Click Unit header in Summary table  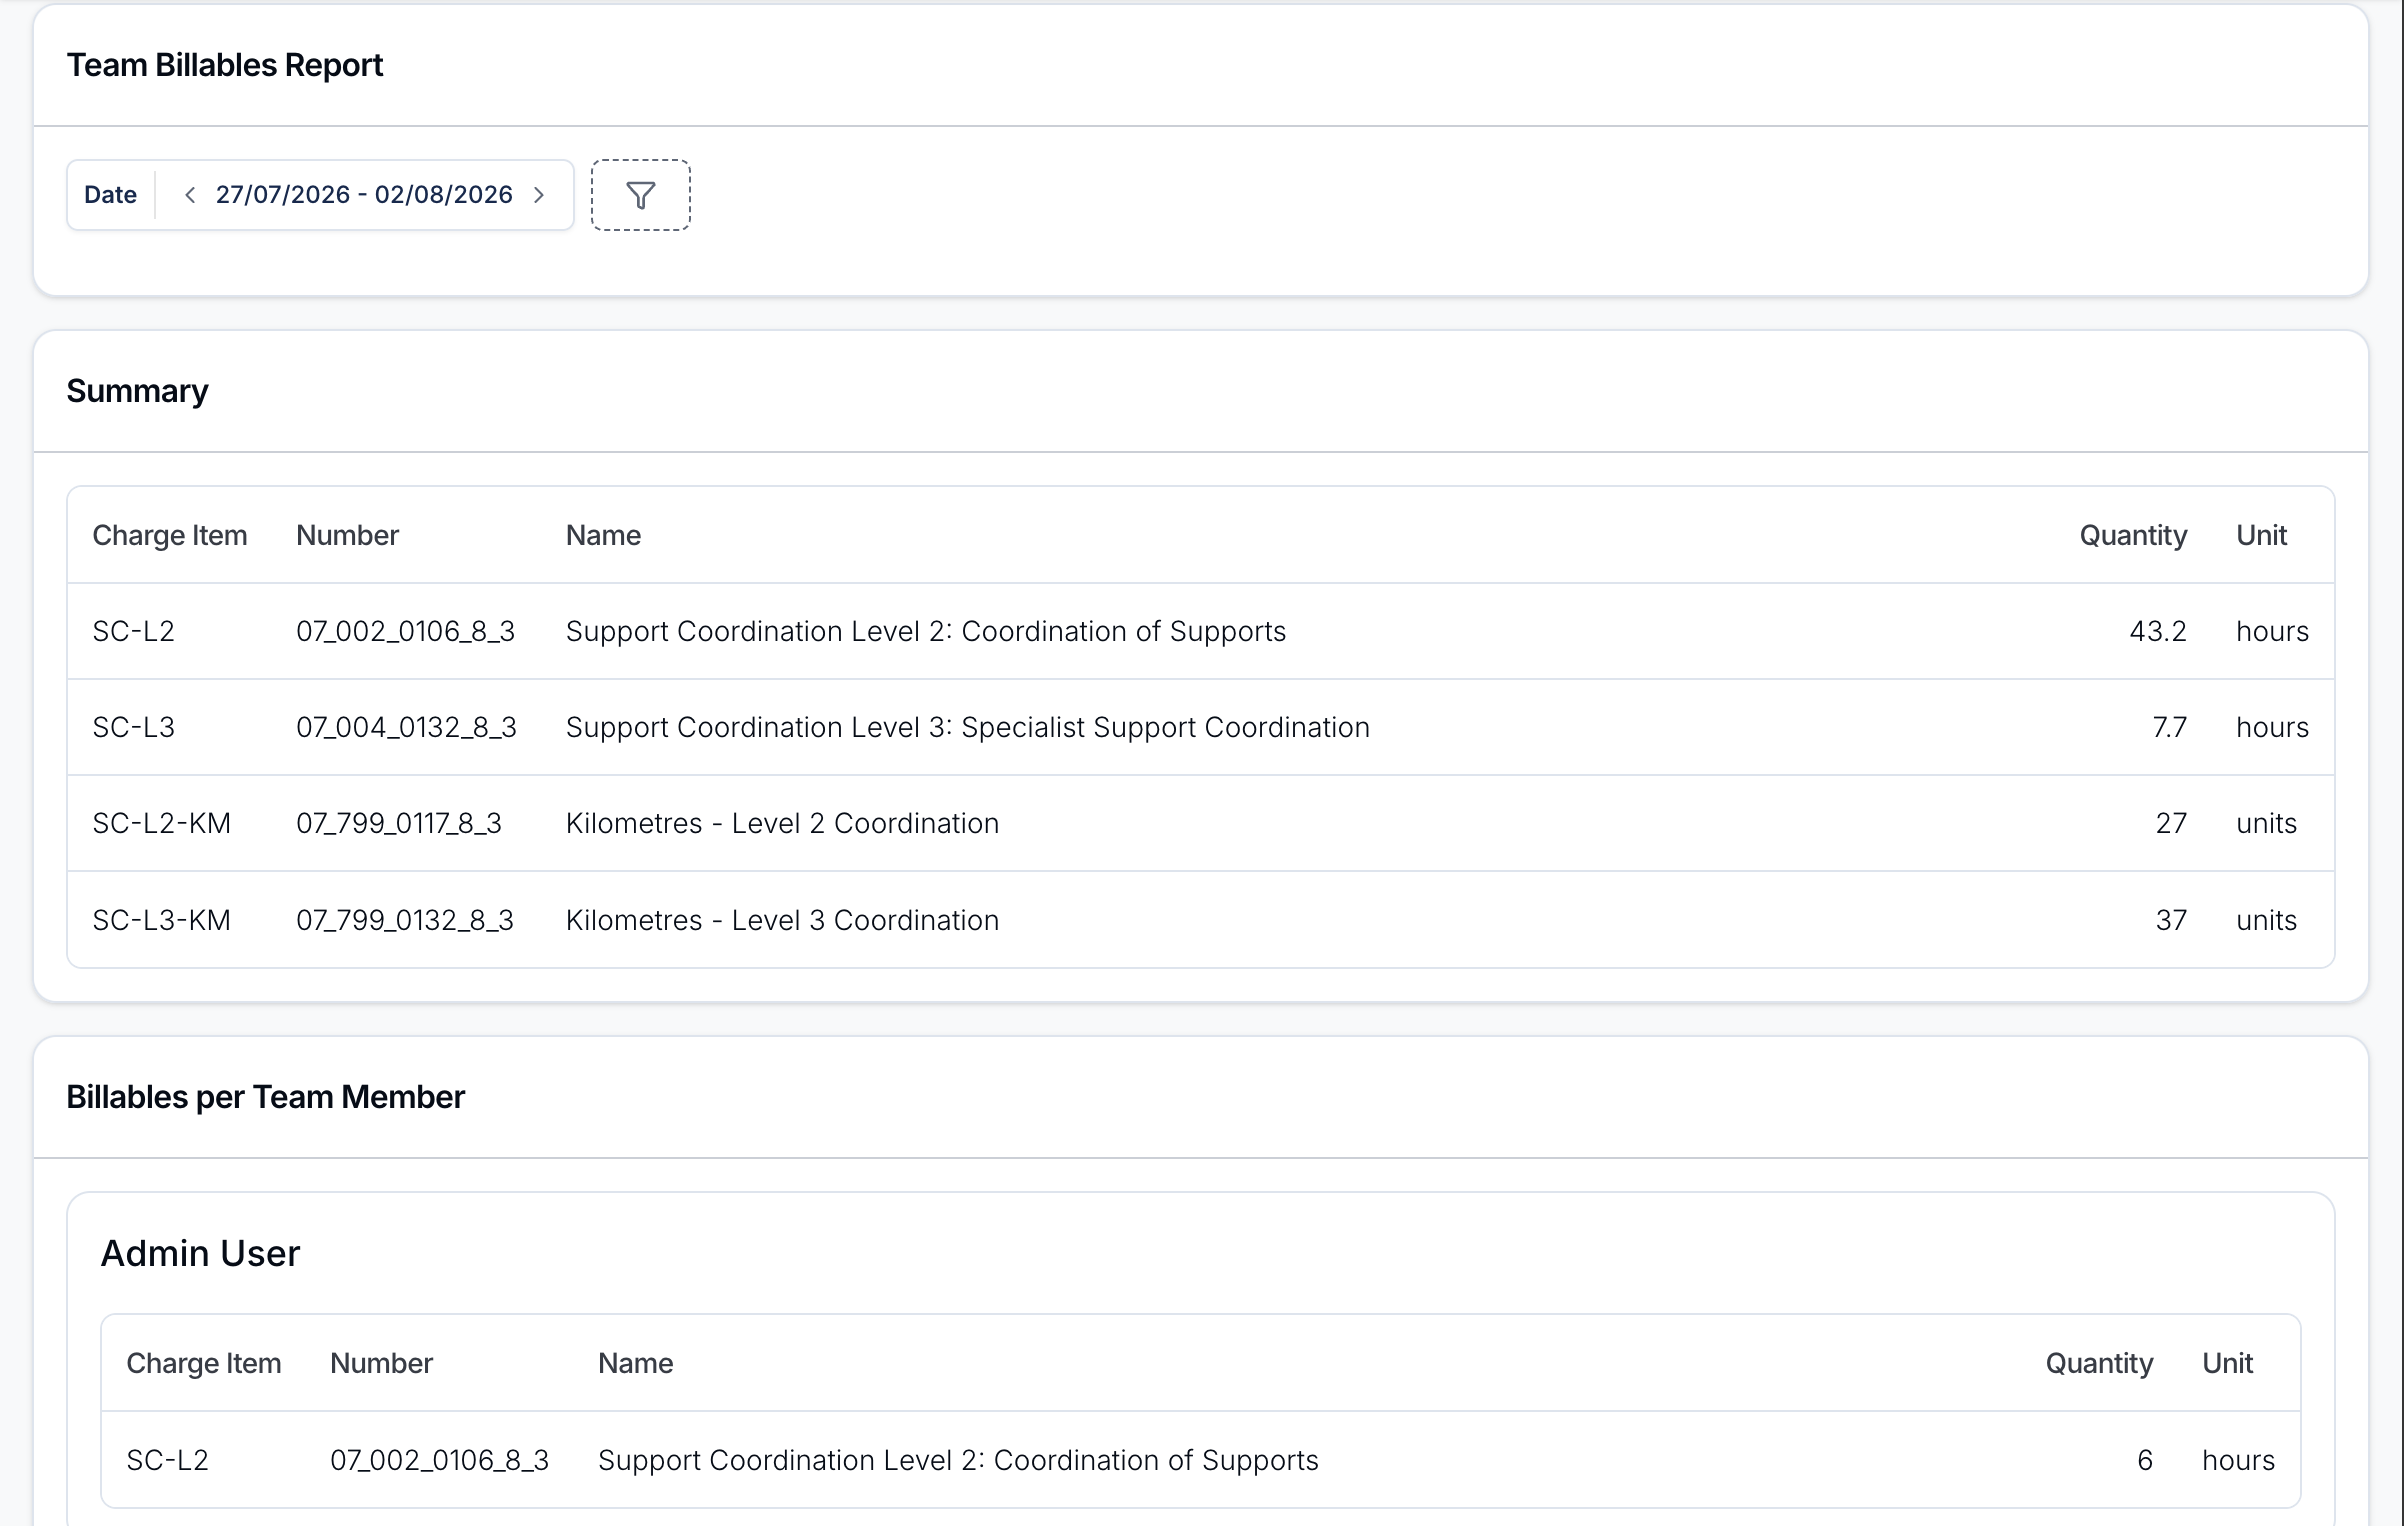pyautogui.click(x=2261, y=535)
